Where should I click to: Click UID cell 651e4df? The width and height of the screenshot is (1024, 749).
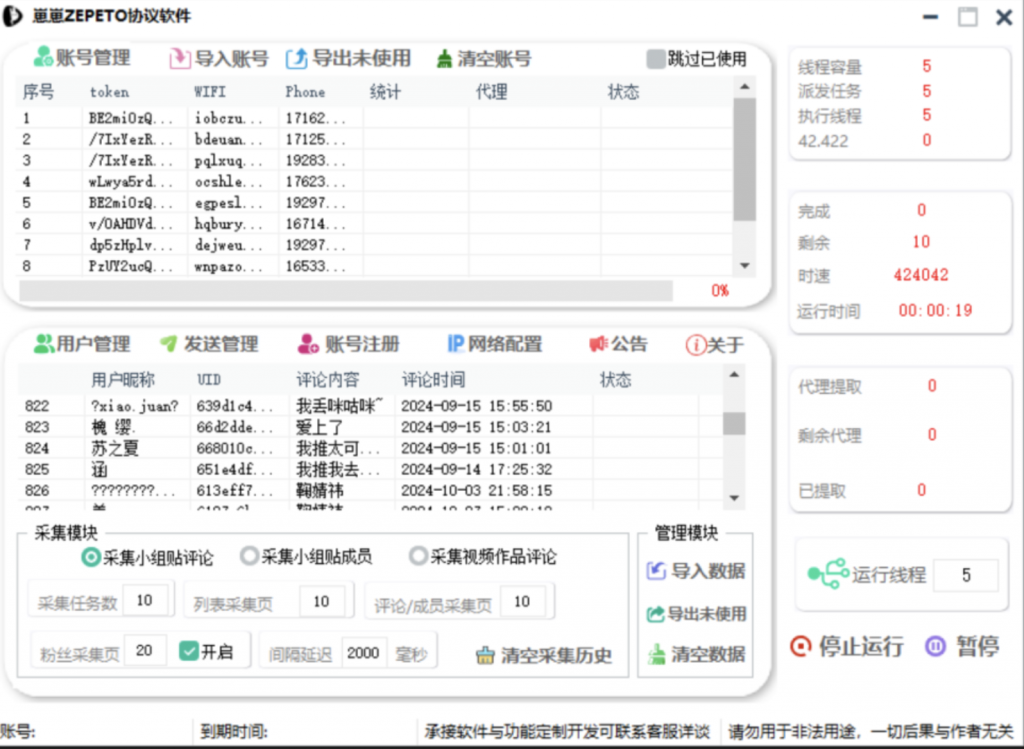pos(235,470)
